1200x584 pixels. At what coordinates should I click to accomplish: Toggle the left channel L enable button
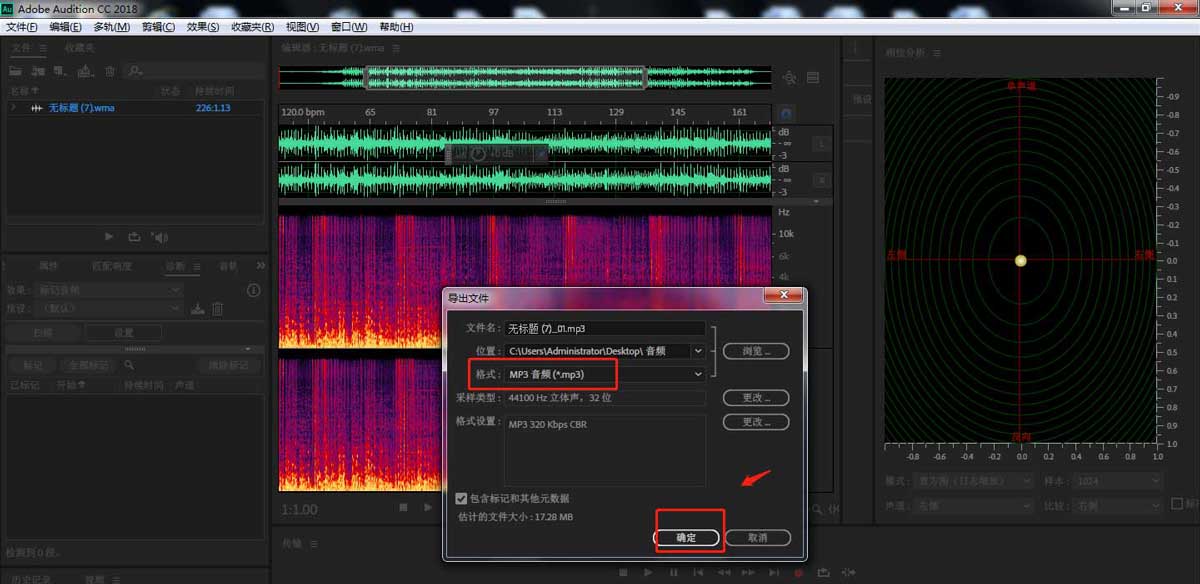point(821,144)
